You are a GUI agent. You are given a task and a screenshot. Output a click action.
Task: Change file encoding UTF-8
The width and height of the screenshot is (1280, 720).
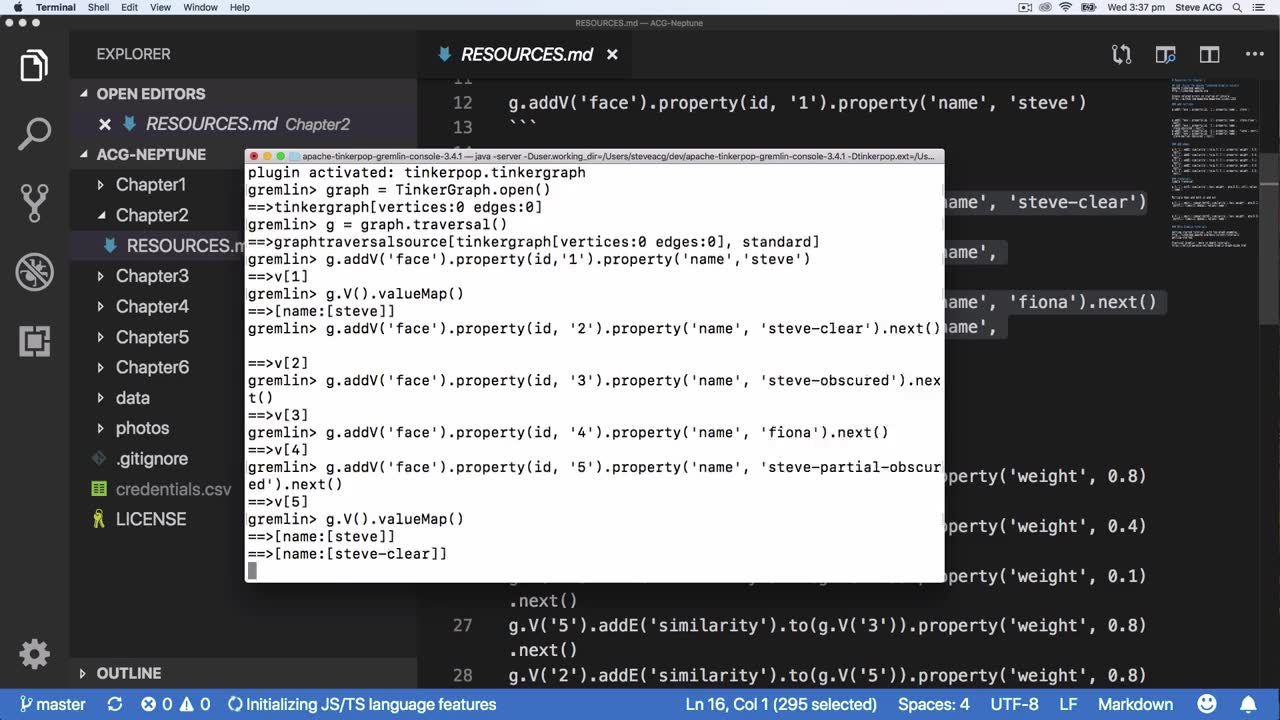click(1013, 704)
